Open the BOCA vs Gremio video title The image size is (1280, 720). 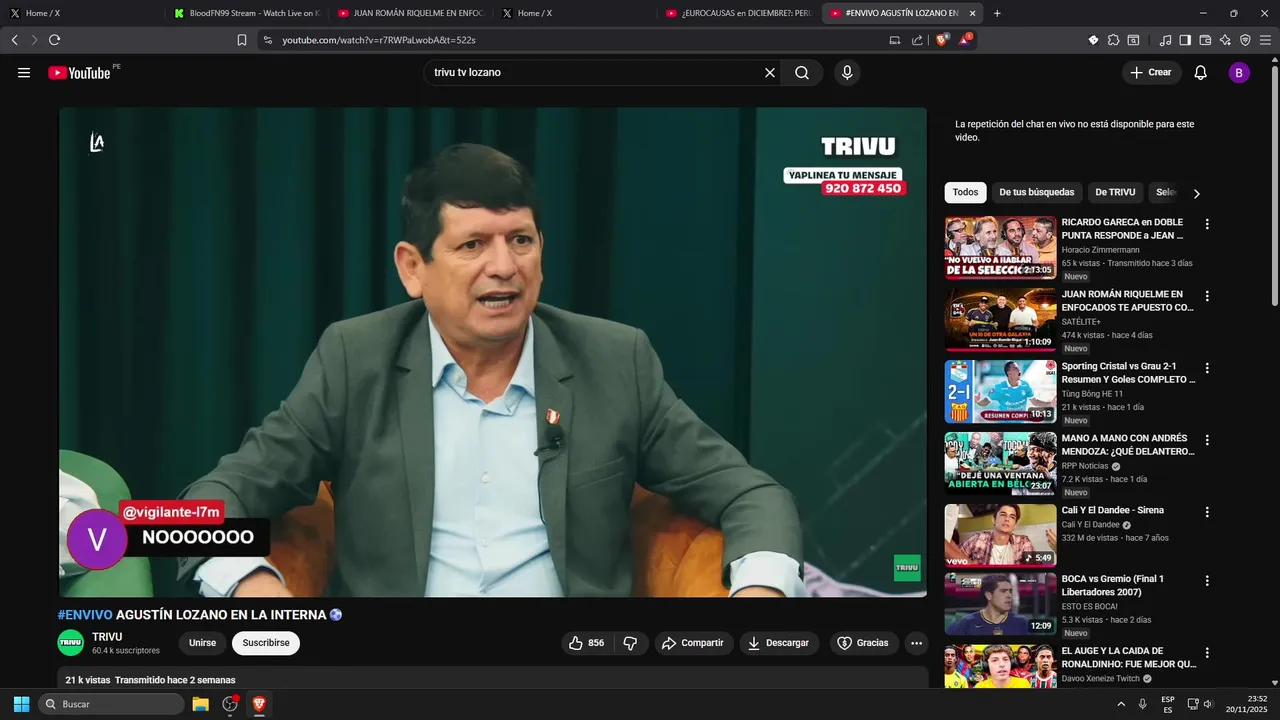(1113, 585)
